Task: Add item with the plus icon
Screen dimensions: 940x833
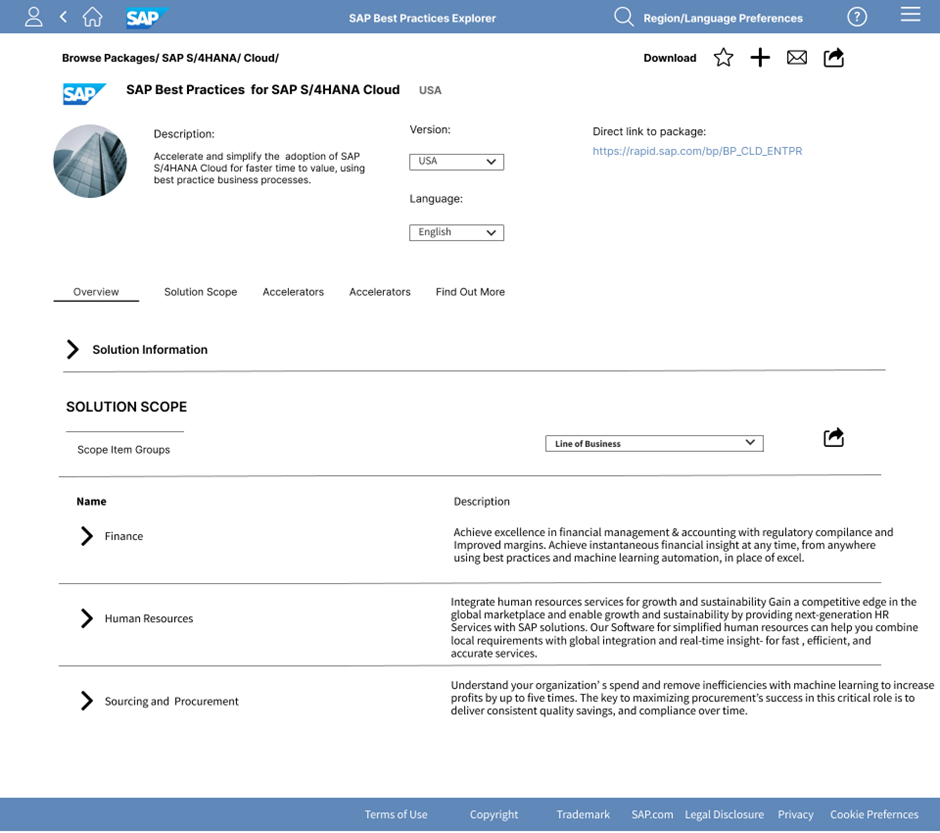Action: coord(760,57)
